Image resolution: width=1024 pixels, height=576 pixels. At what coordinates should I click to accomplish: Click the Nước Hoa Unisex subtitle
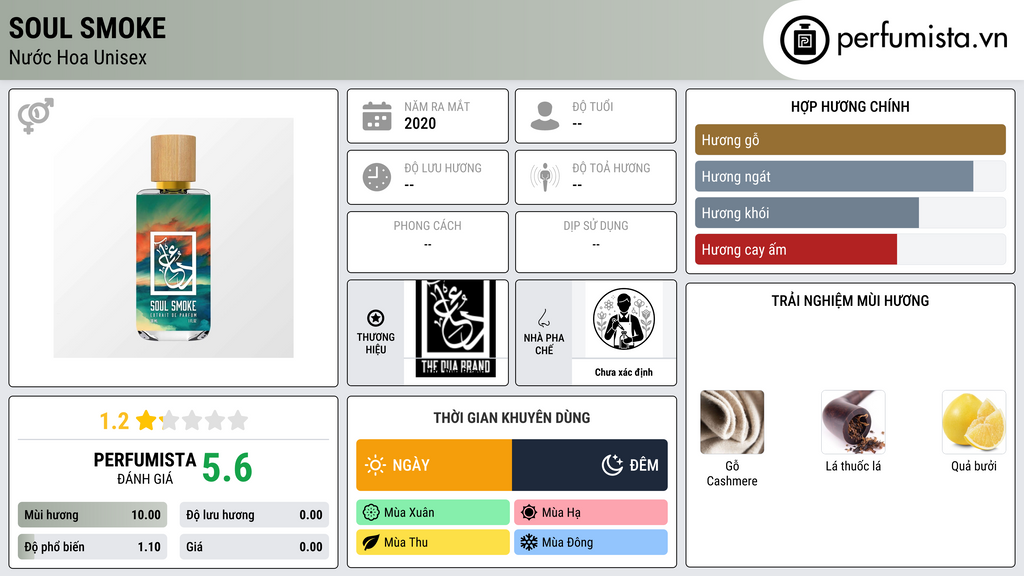78,57
